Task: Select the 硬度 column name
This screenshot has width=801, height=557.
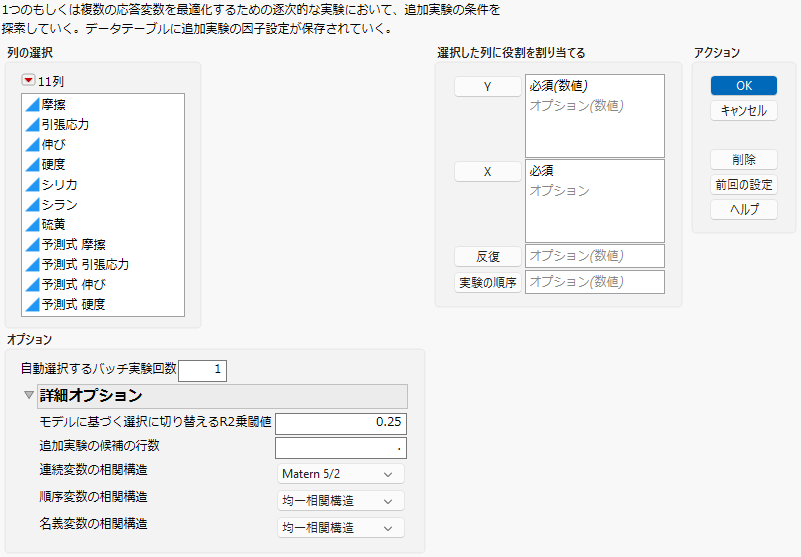Action: click(54, 165)
